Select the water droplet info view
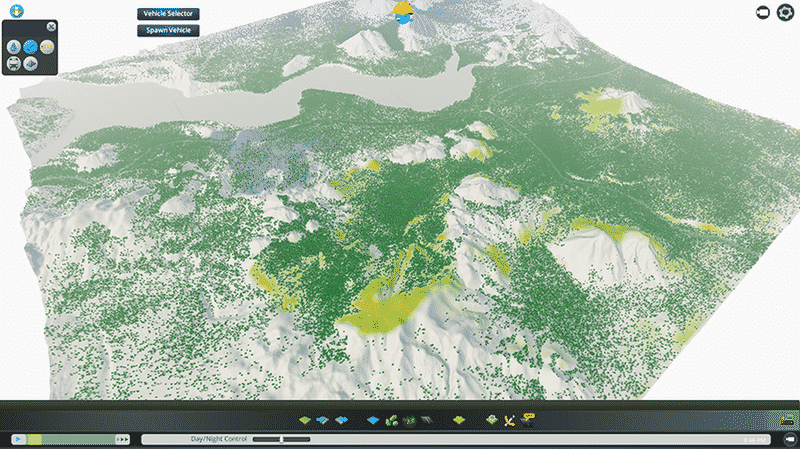This screenshot has width=800, height=449. point(14,47)
